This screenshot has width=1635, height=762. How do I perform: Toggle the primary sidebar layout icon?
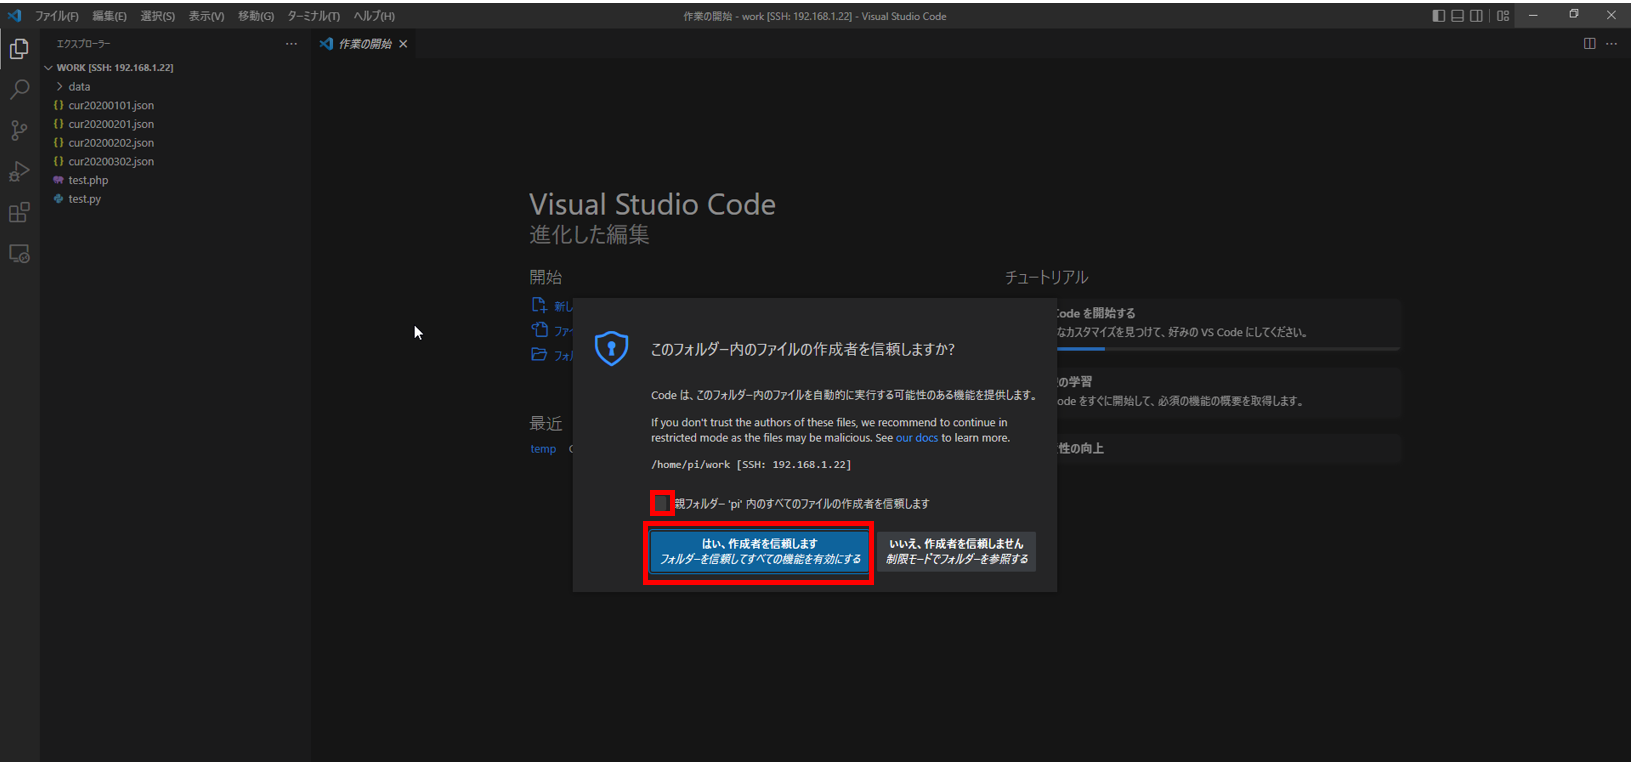click(x=1438, y=16)
